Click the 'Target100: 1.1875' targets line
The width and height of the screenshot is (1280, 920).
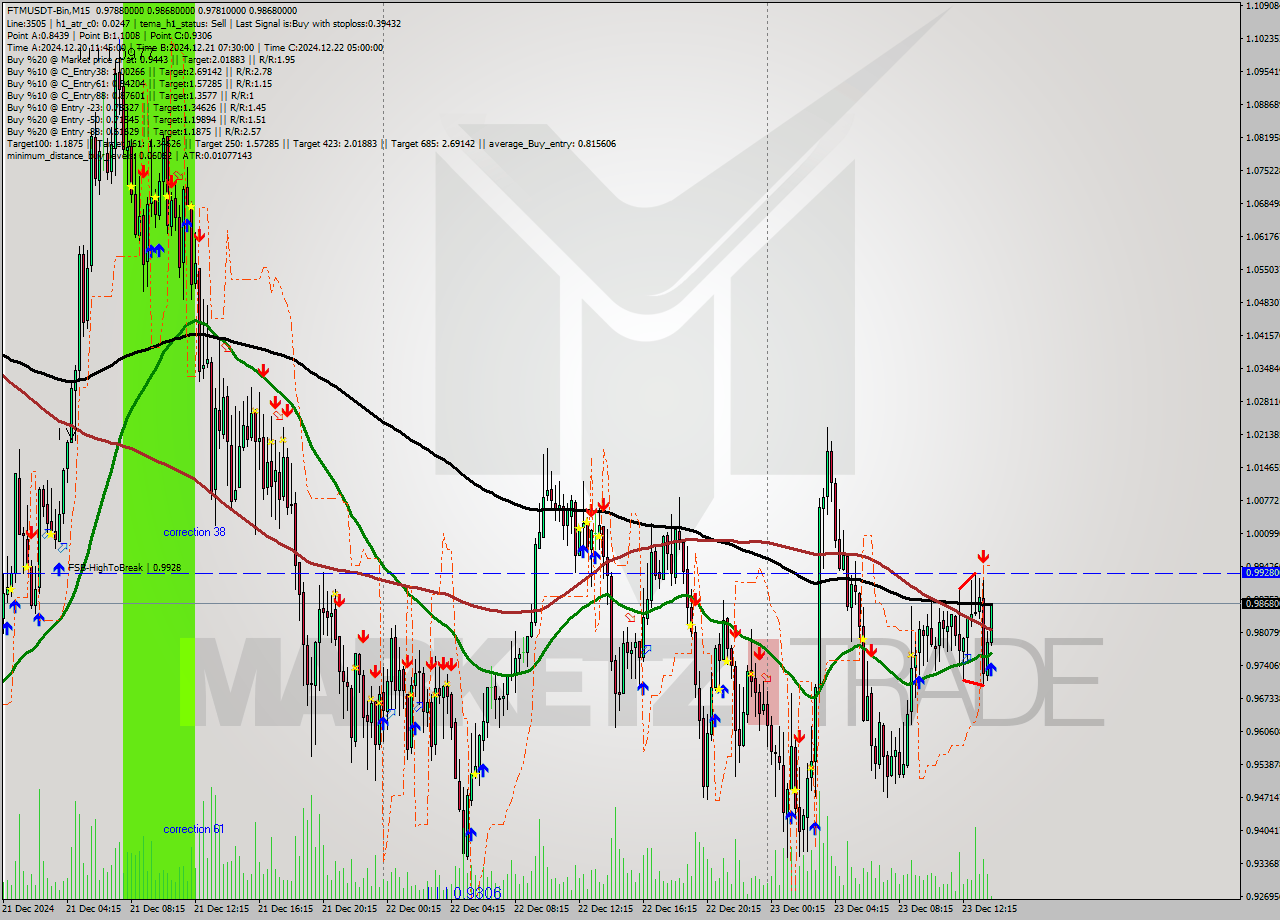(311, 143)
